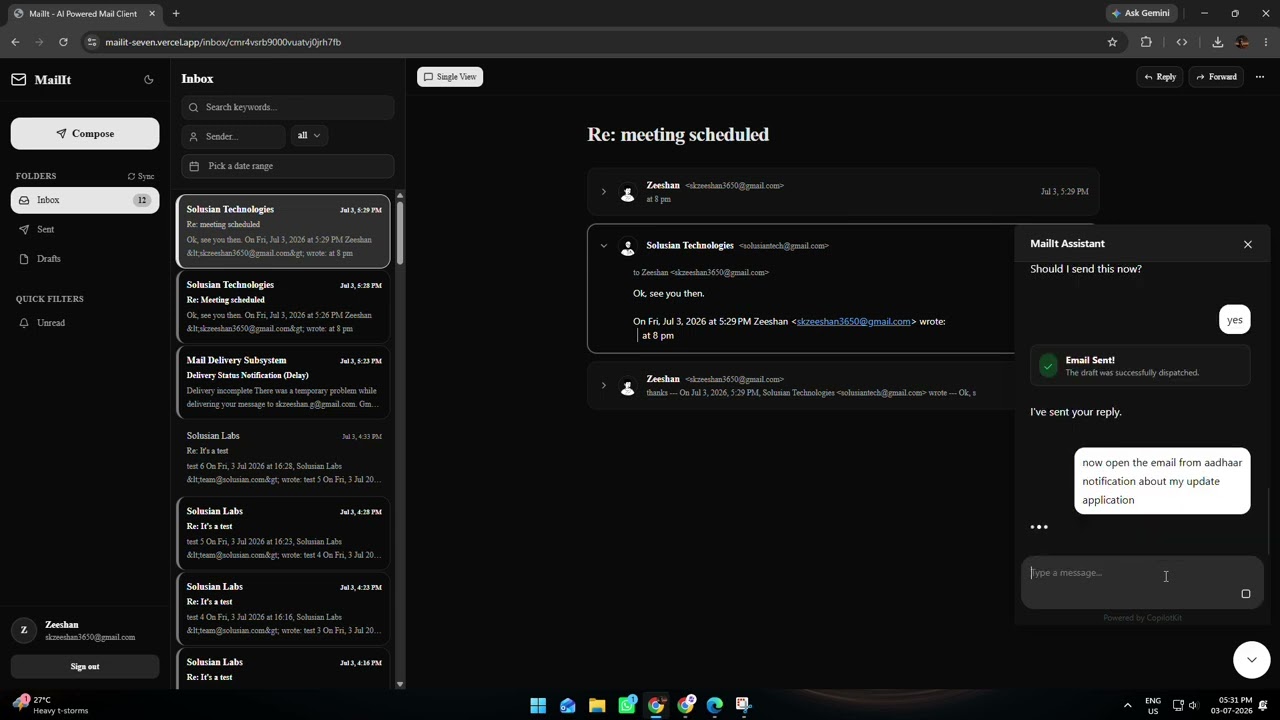Select the MailIt browser tab
1280x720 pixels.
(x=84, y=13)
